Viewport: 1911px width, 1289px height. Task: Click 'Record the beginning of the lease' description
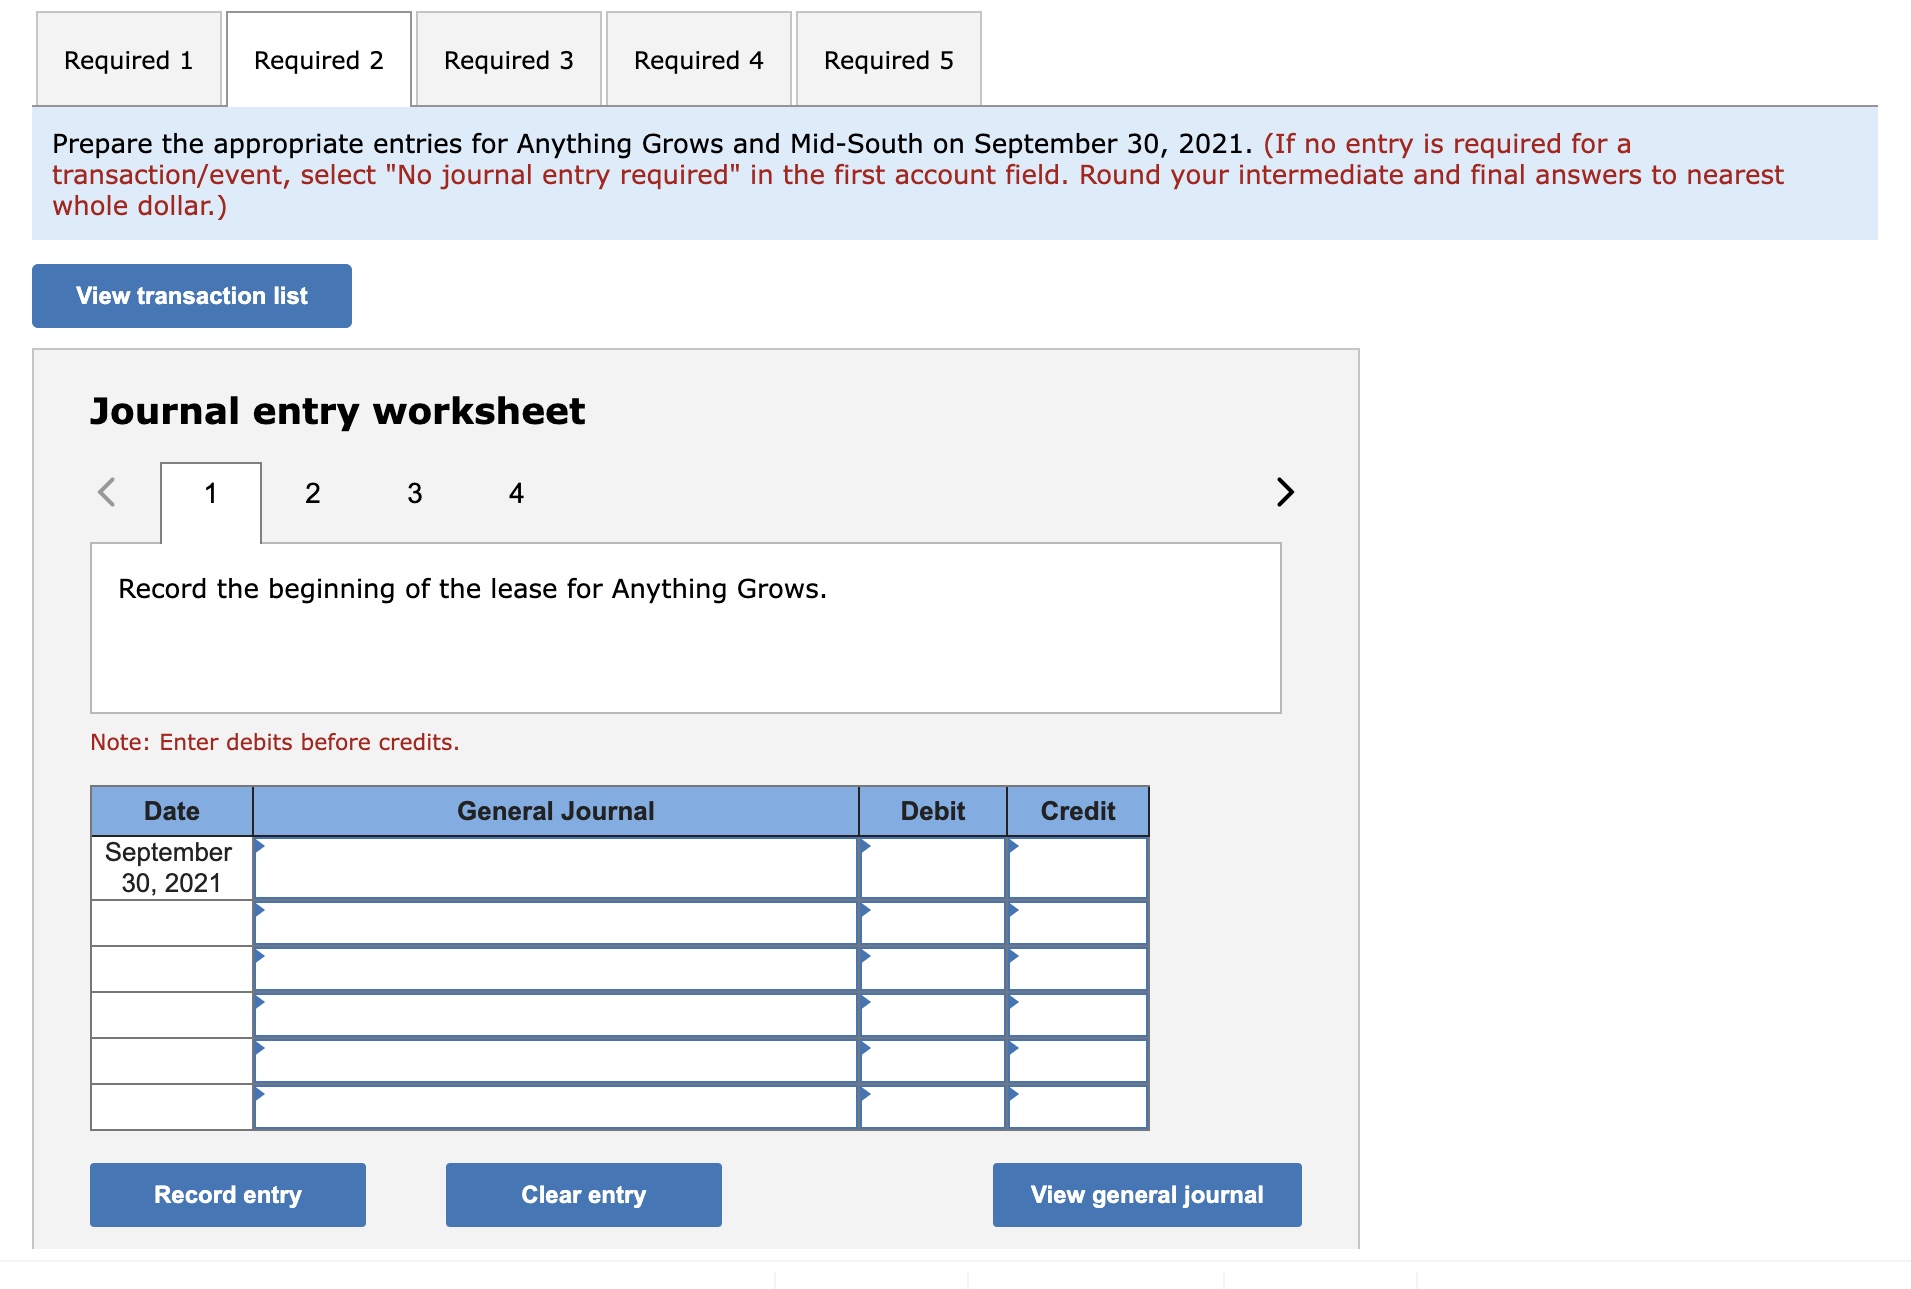click(472, 589)
